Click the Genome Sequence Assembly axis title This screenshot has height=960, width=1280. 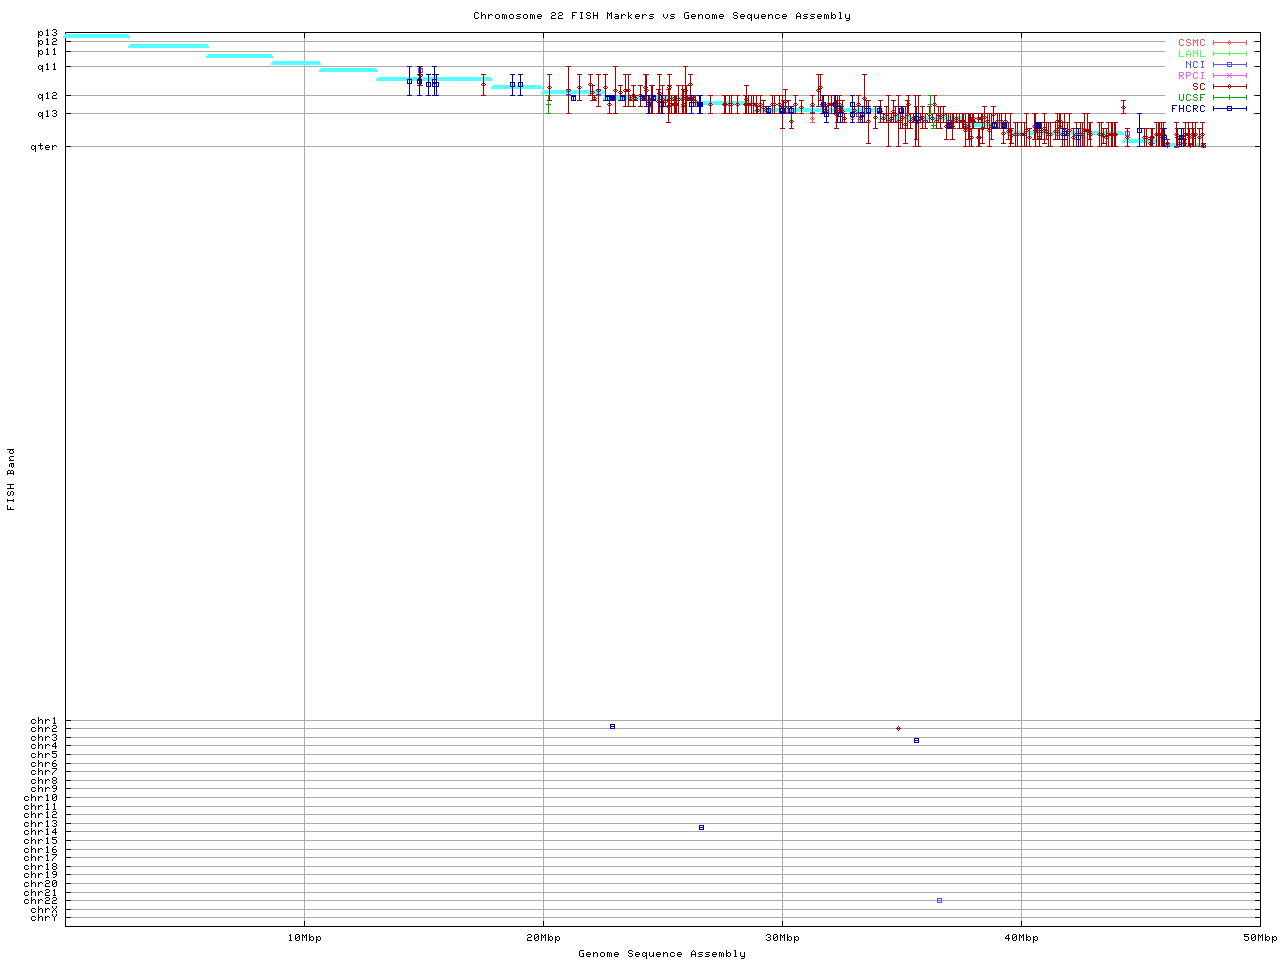662,953
